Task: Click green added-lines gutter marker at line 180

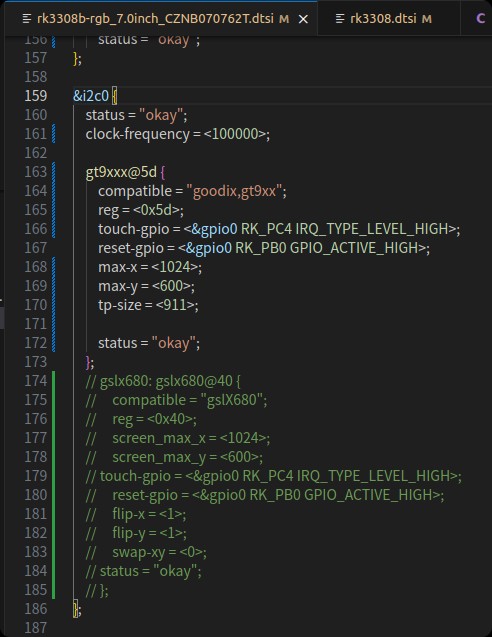Action: pyautogui.click(x=54, y=495)
